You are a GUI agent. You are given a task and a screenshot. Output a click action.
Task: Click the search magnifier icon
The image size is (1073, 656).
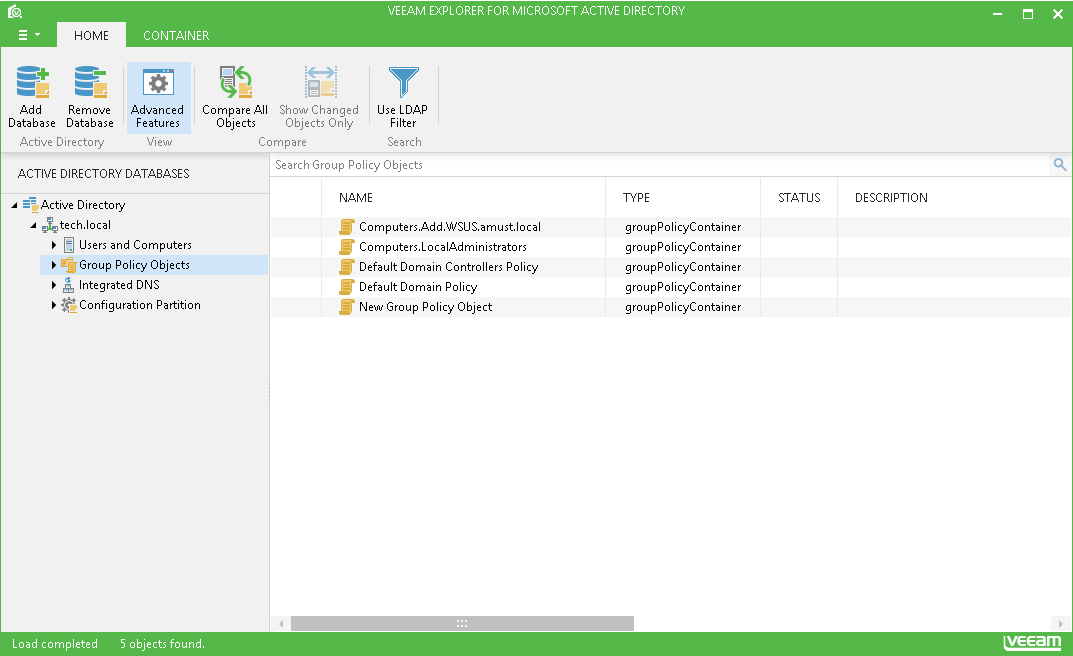coord(1059,164)
